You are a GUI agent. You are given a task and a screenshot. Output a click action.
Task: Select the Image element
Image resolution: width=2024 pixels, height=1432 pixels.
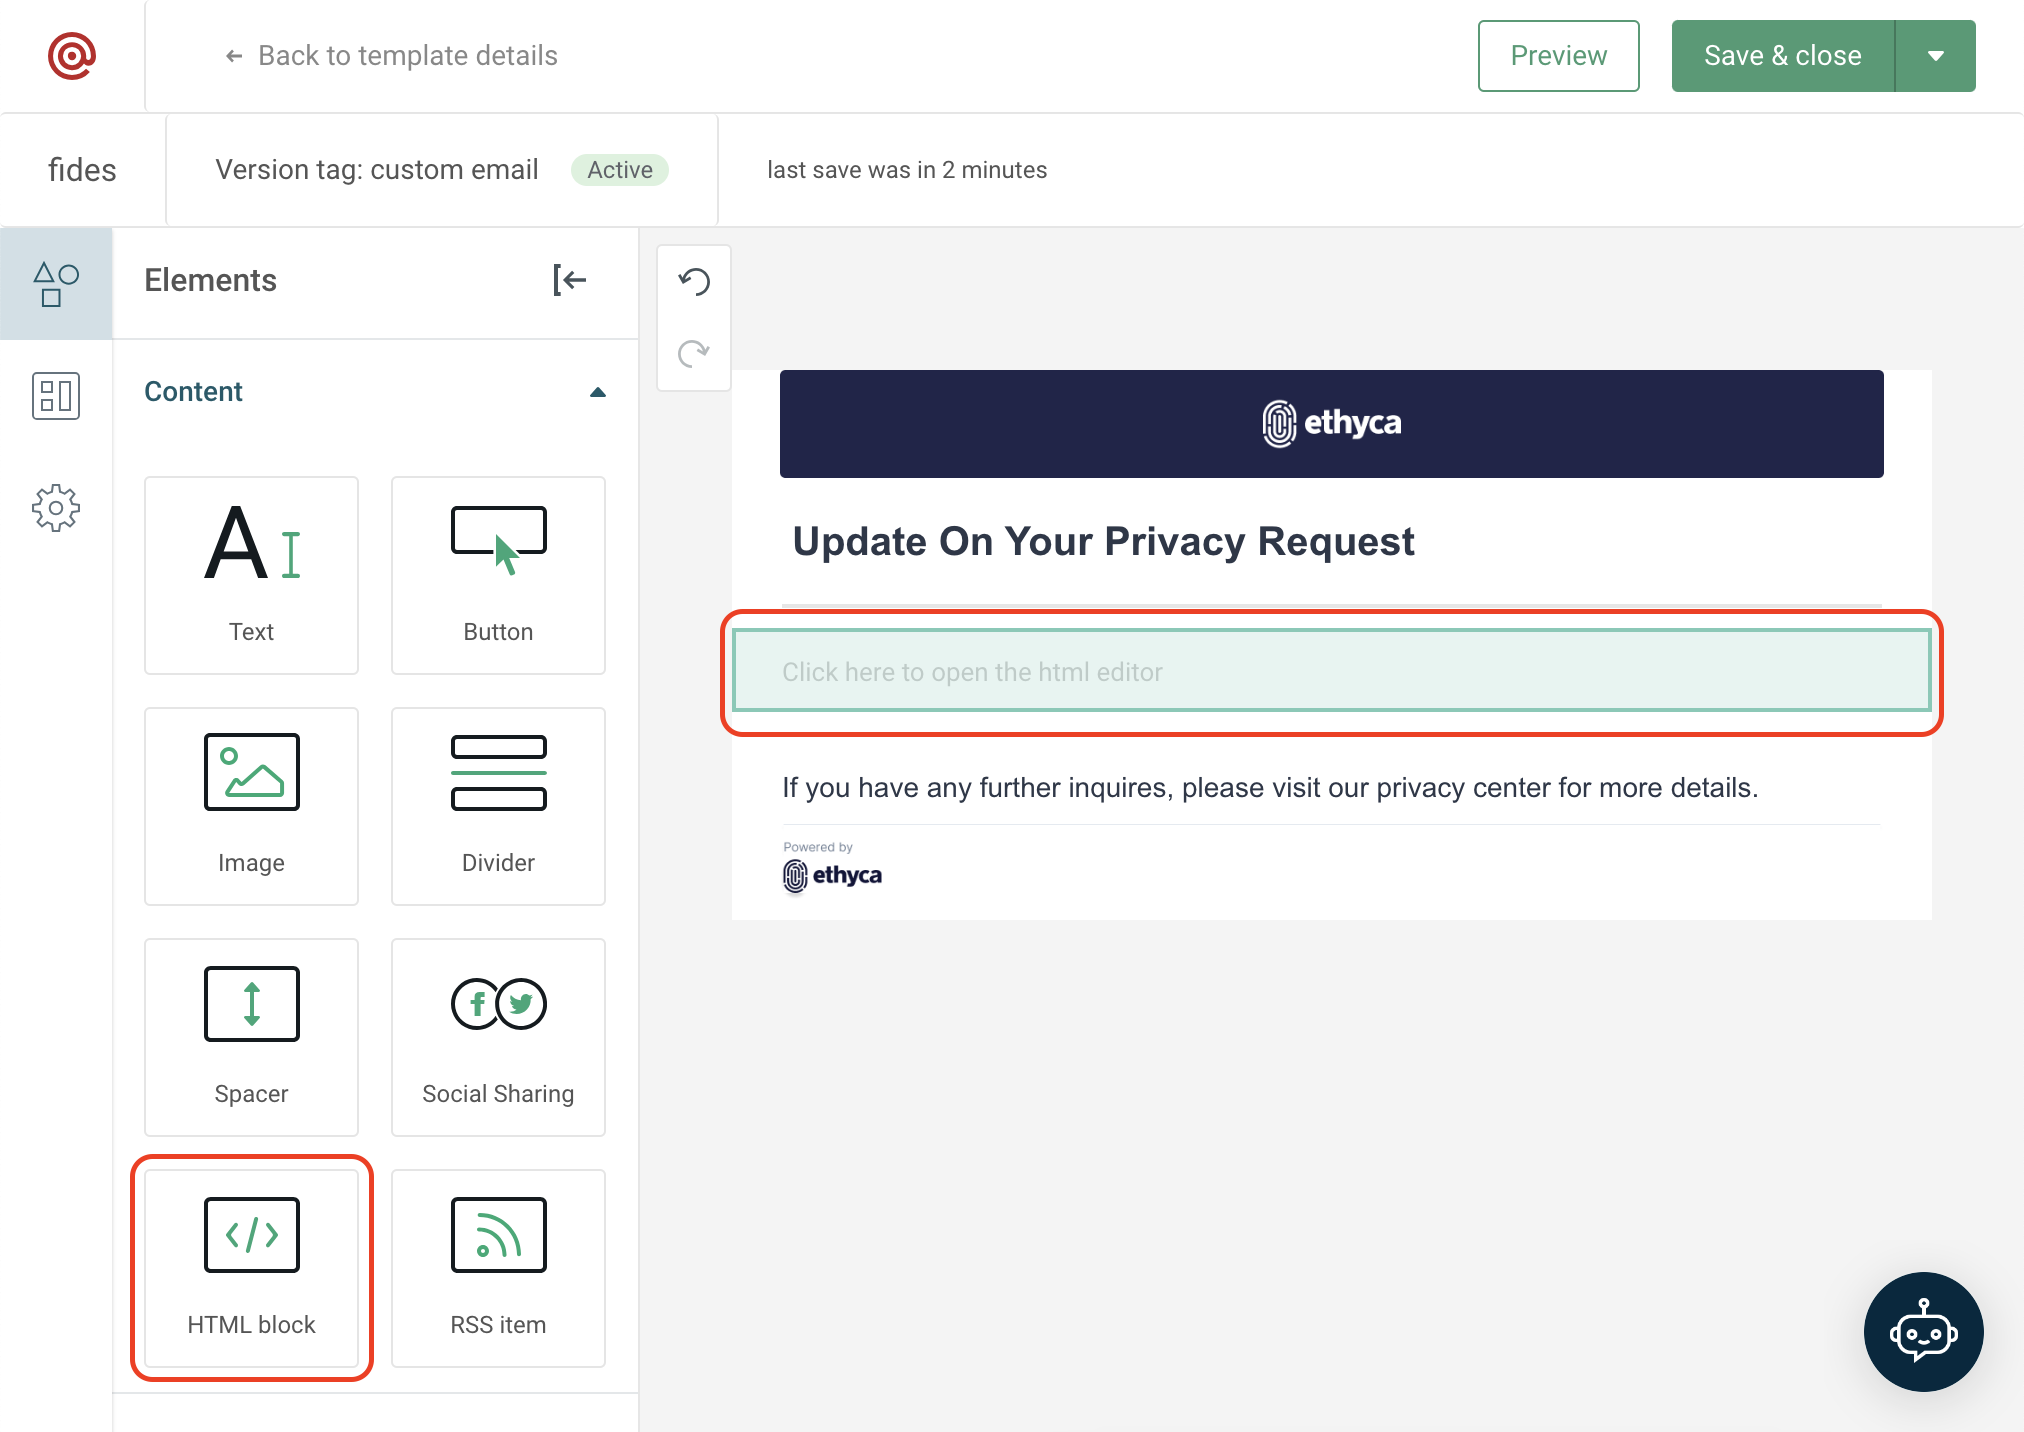click(x=251, y=806)
